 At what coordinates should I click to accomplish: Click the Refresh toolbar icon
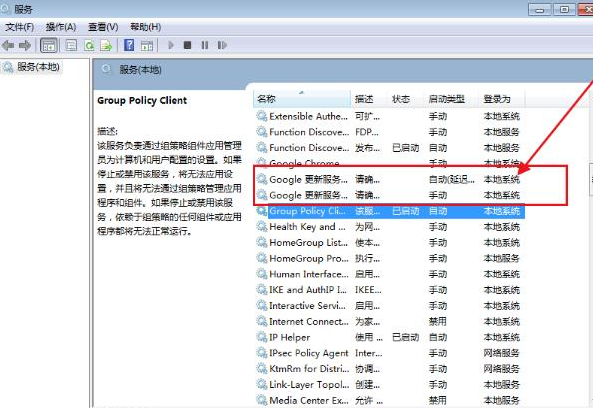[89, 46]
